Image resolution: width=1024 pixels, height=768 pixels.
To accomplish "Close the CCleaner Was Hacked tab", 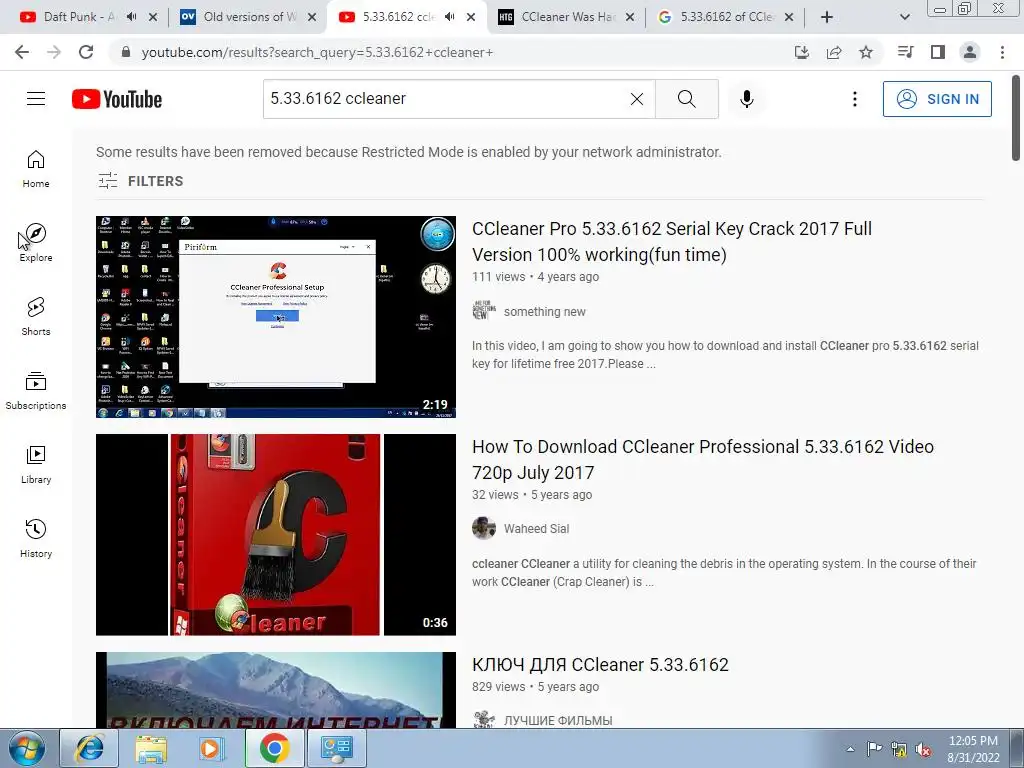I will pos(630,17).
